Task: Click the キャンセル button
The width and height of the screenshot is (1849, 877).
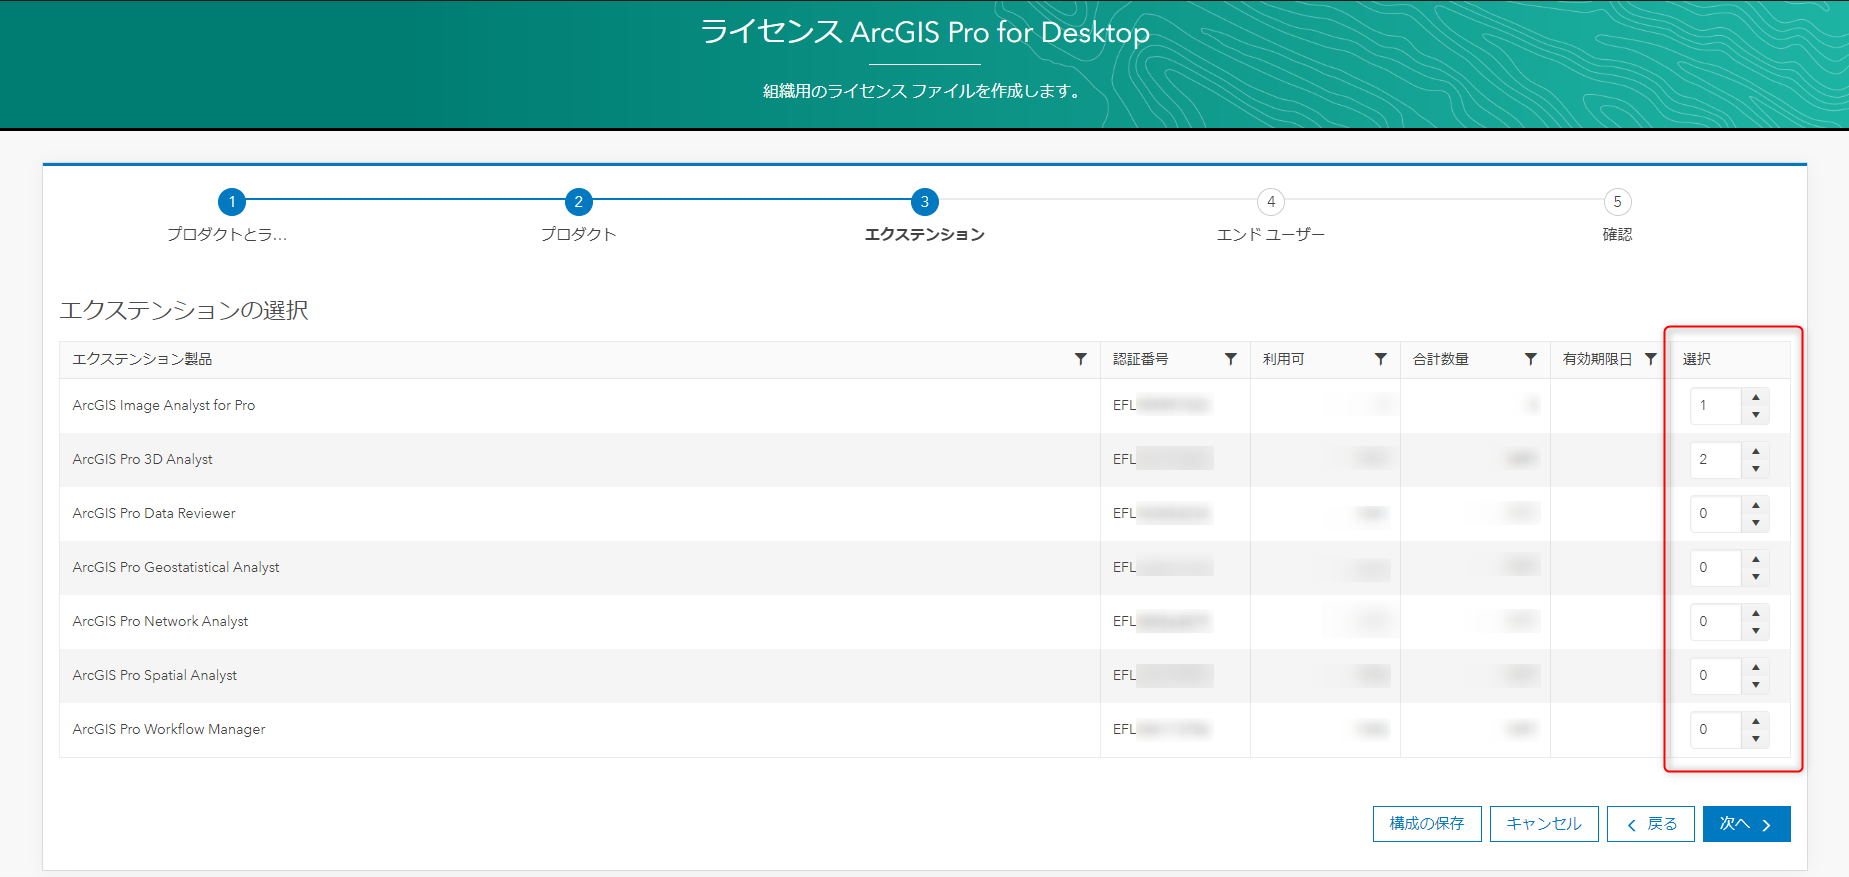Action: tap(1544, 824)
